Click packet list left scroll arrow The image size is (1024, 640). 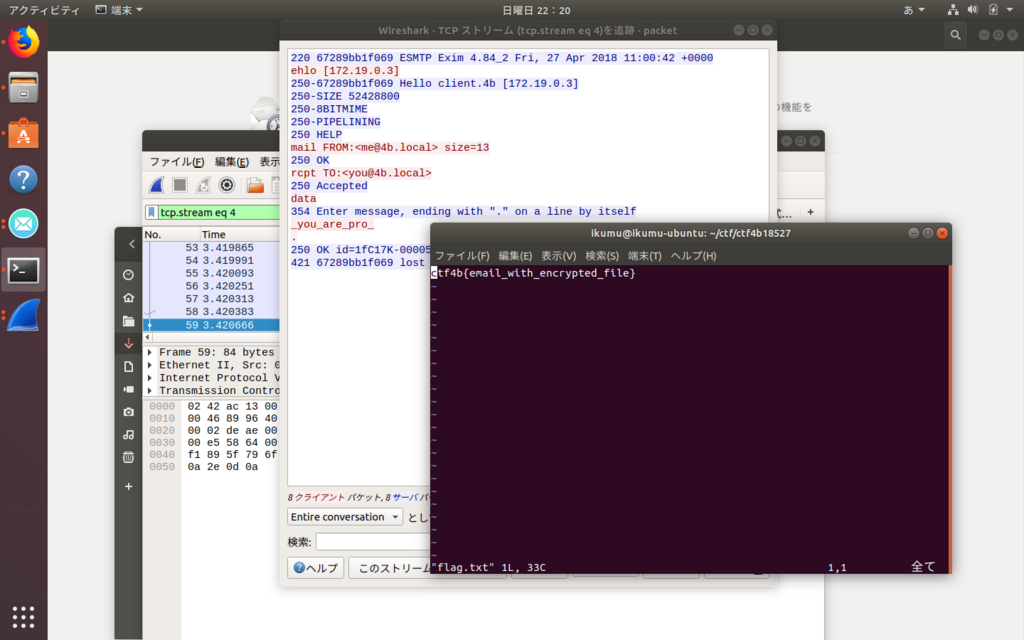148,338
